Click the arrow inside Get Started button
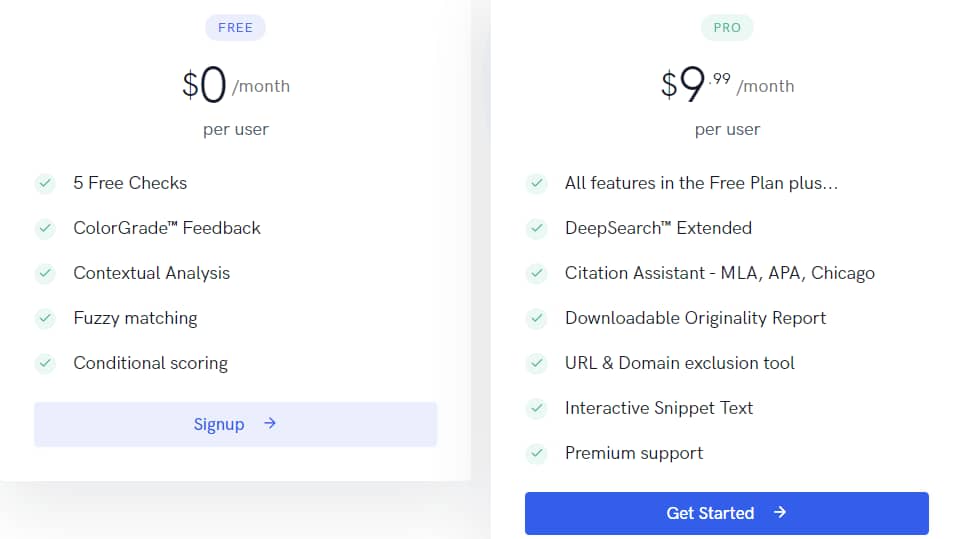The width and height of the screenshot is (962, 539). (780, 513)
